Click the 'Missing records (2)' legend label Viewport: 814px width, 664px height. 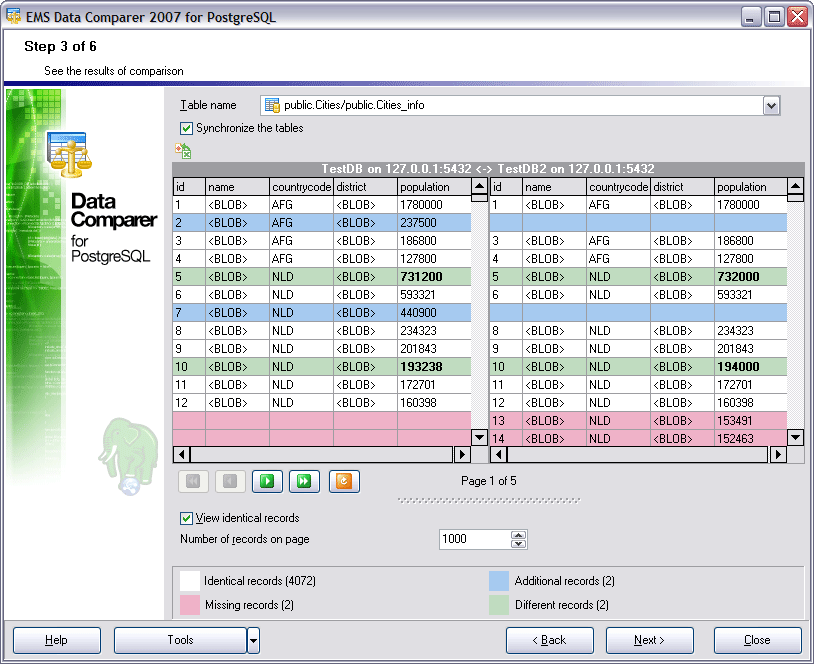249,605
